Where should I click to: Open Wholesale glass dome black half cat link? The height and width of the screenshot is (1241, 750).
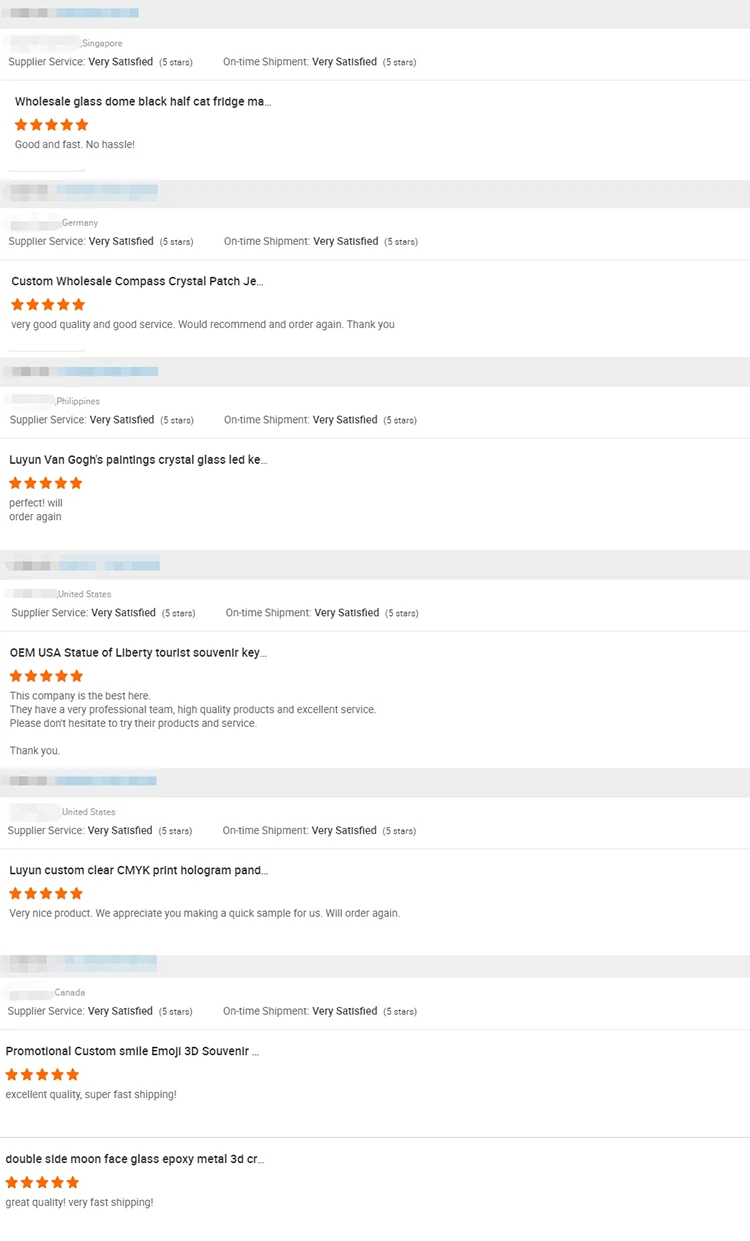pos(143,102)
